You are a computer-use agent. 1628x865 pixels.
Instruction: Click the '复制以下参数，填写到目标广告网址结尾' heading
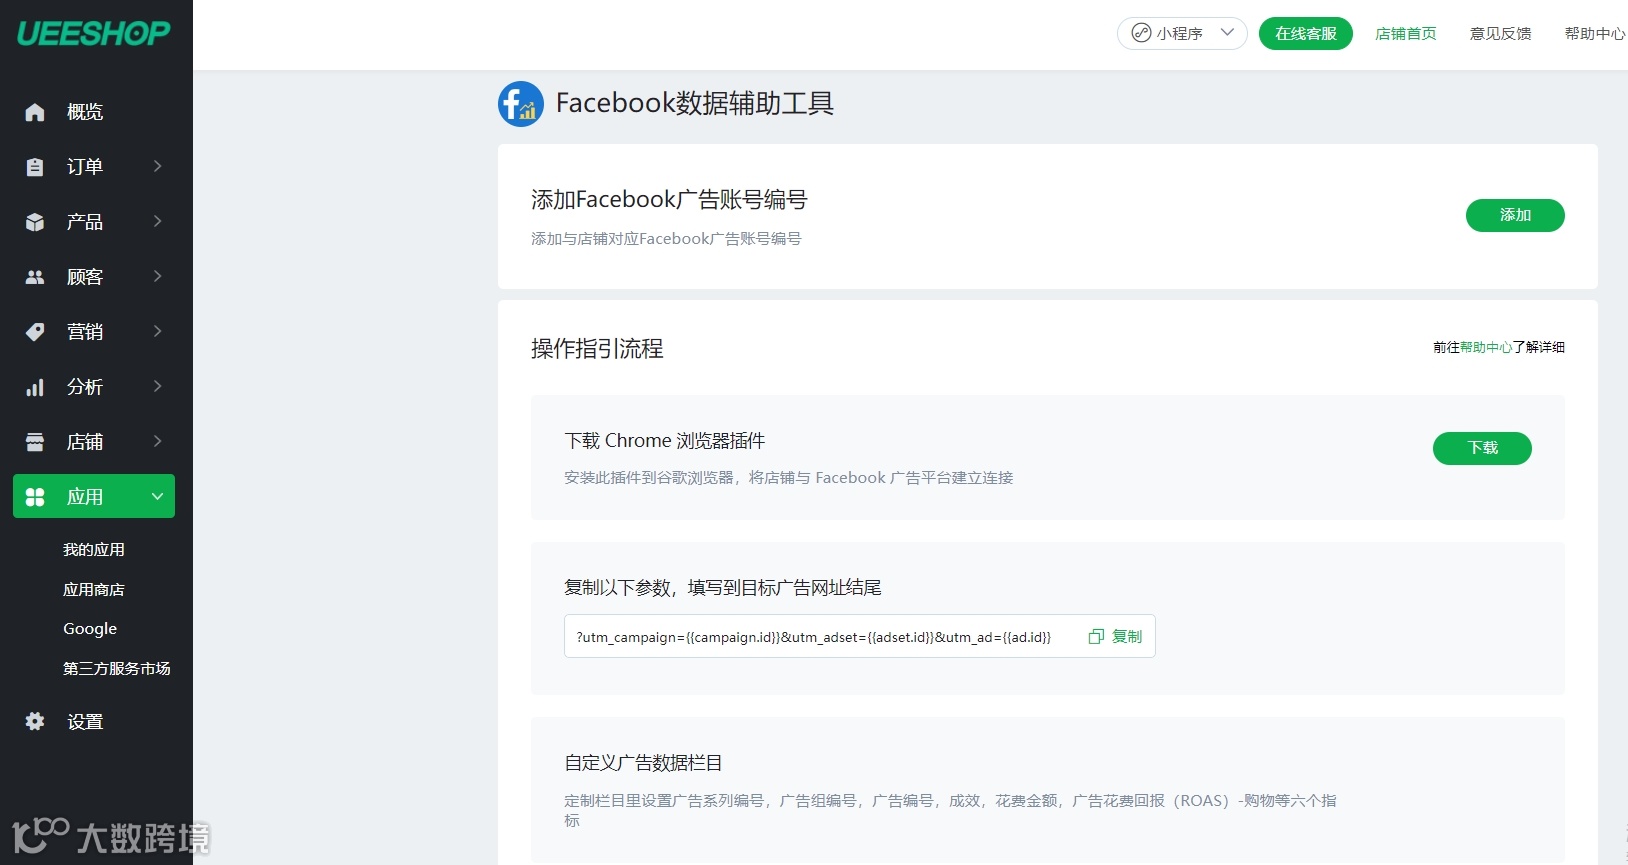pos(723,588)
